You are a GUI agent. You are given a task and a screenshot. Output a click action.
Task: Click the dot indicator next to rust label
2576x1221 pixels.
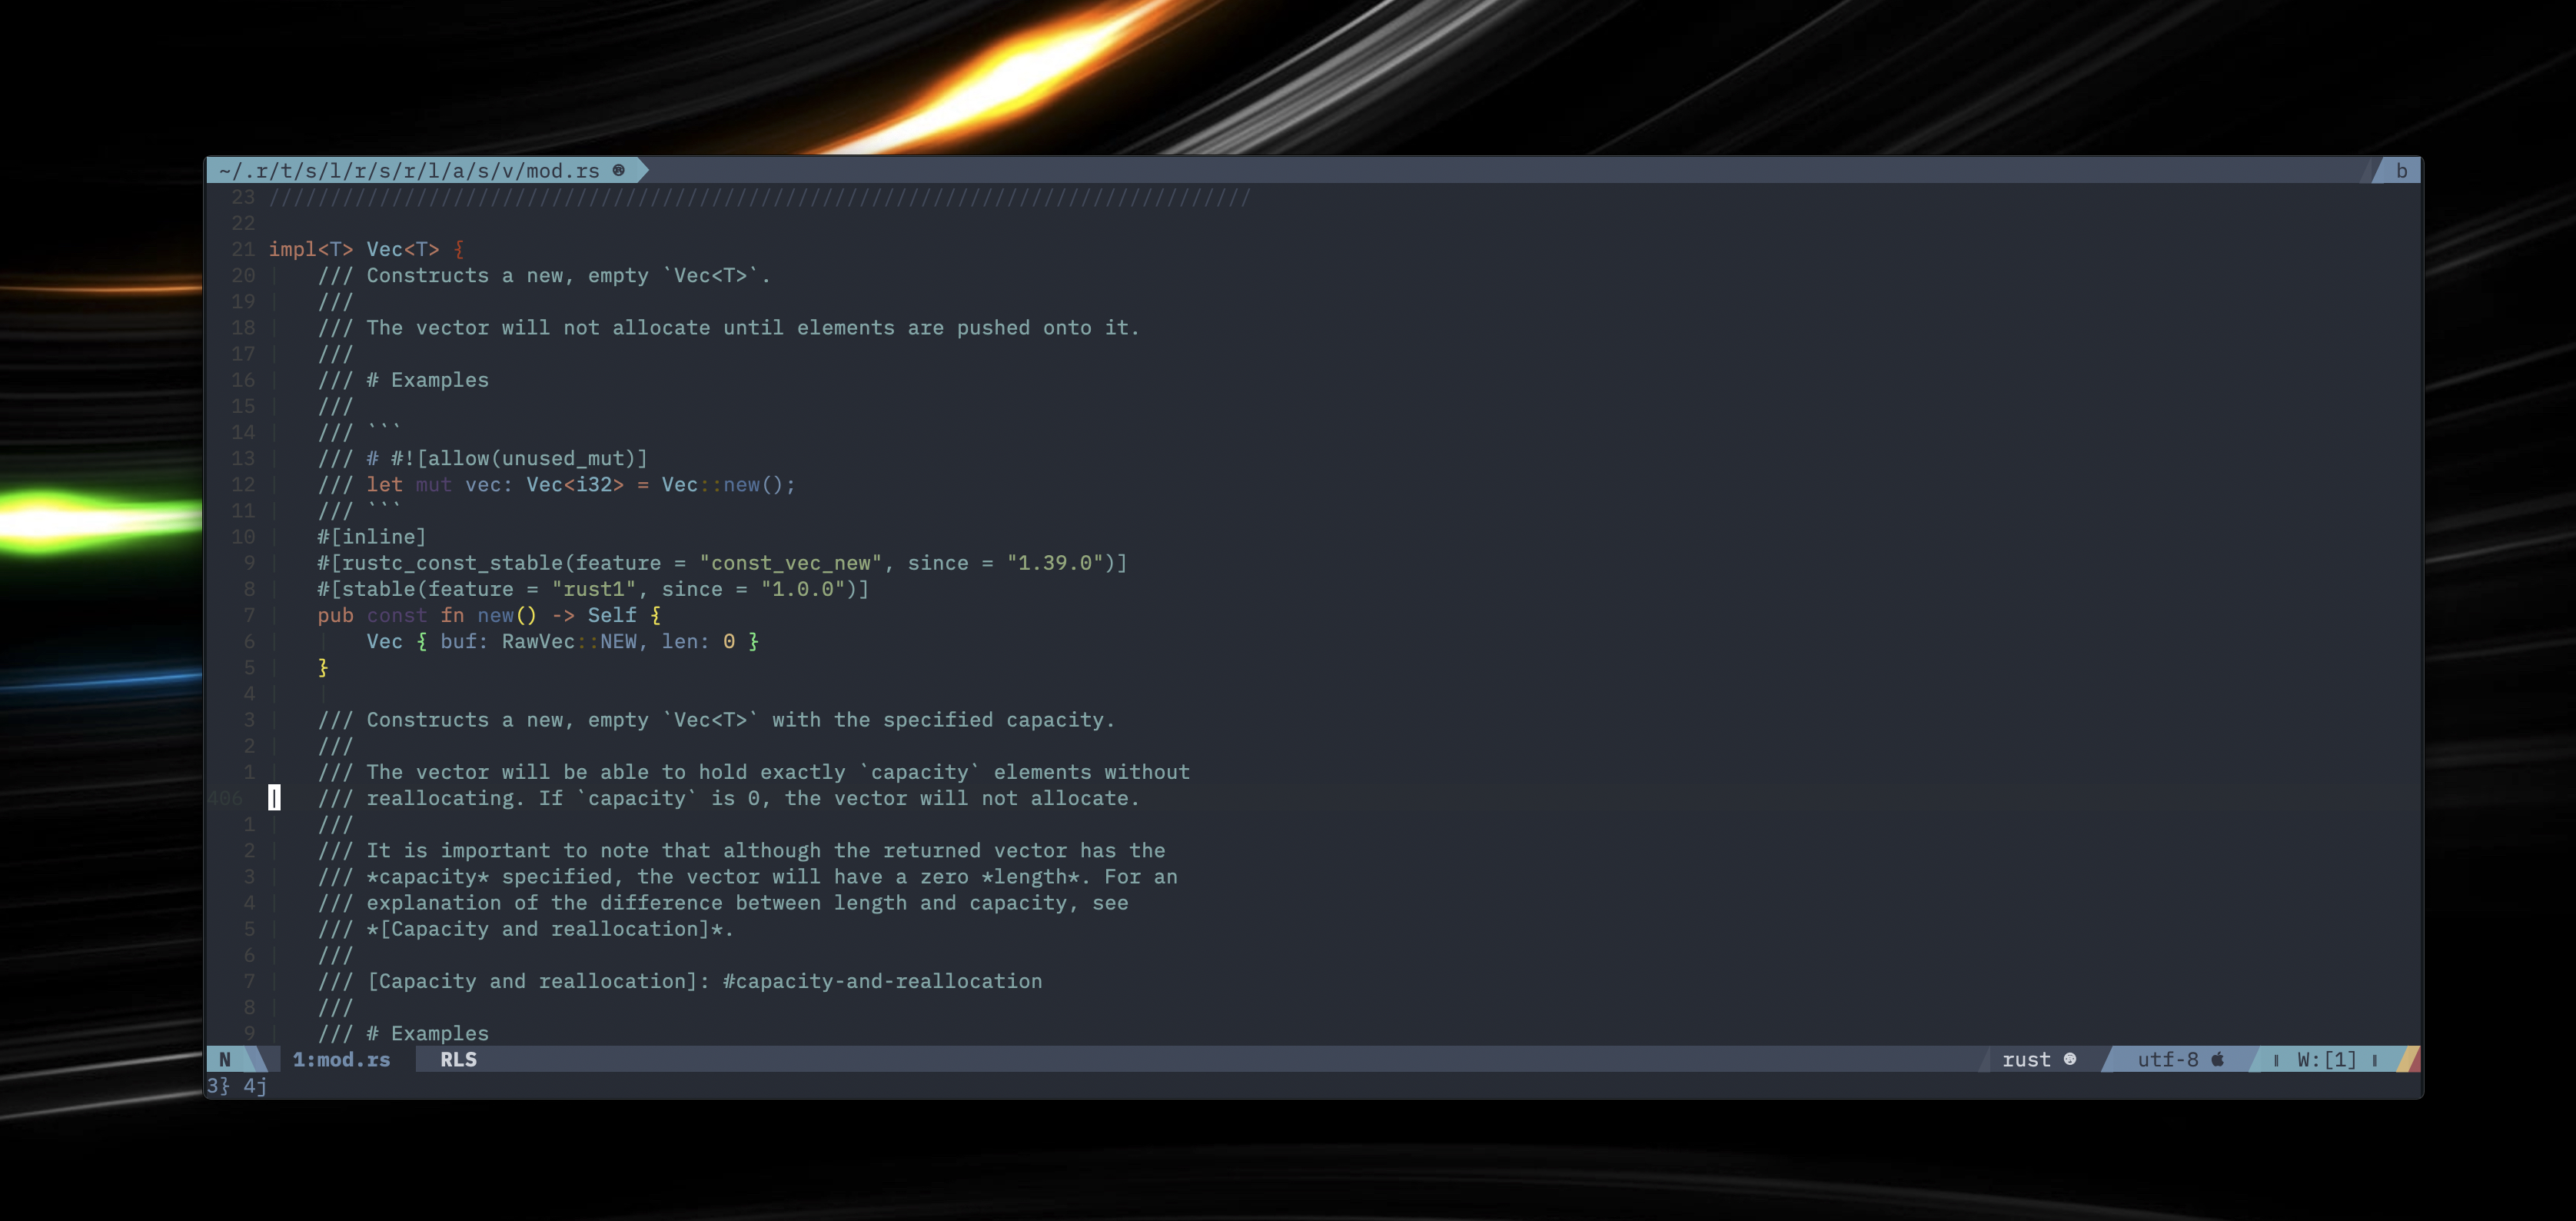point(2073,1058)
